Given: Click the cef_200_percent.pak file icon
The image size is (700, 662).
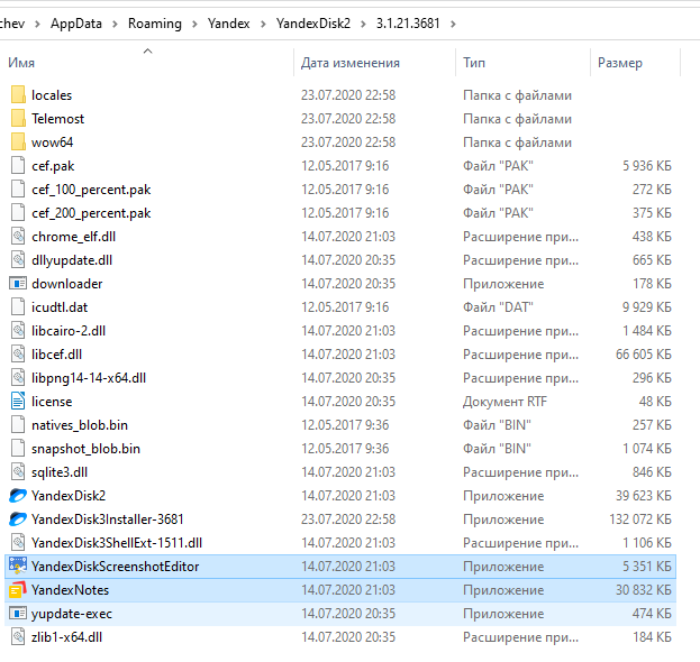Looking at the screenshot, I should tap(18, 213).
